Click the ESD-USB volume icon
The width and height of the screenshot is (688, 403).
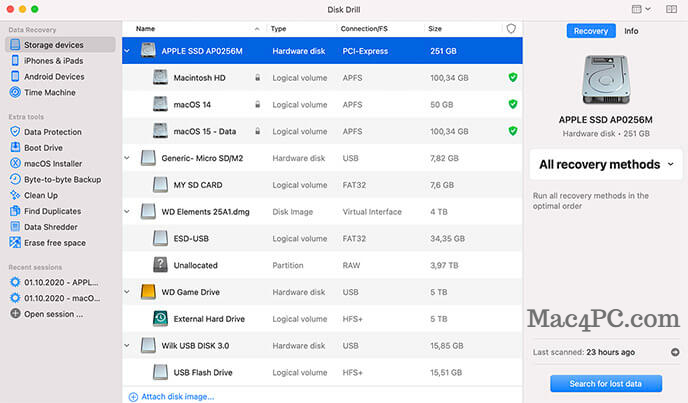click(160, 238)
